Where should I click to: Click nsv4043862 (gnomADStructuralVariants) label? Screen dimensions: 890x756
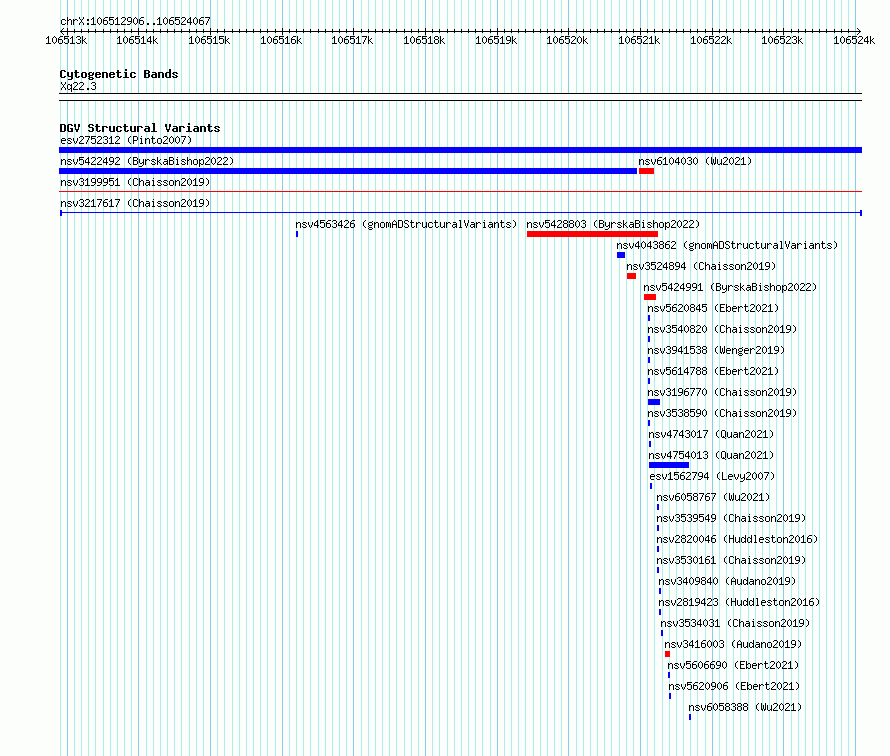727,245
